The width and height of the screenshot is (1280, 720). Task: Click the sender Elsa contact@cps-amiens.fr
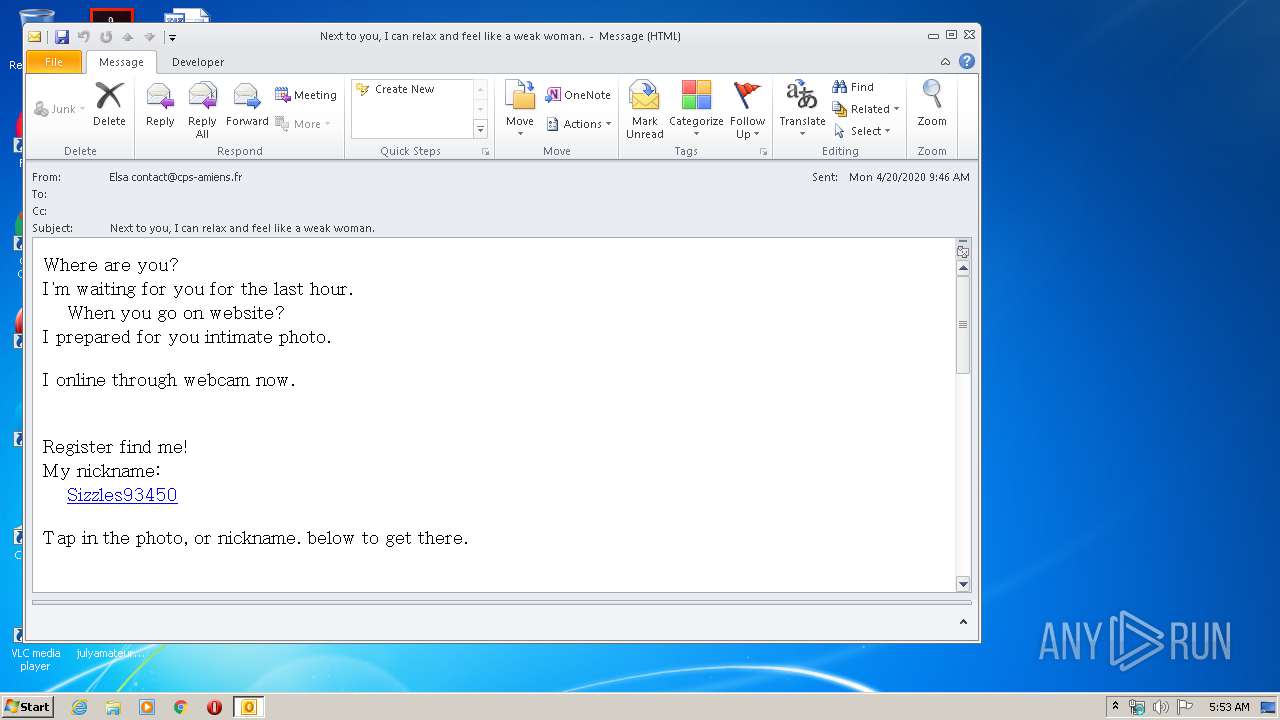(x=175, y=177)
